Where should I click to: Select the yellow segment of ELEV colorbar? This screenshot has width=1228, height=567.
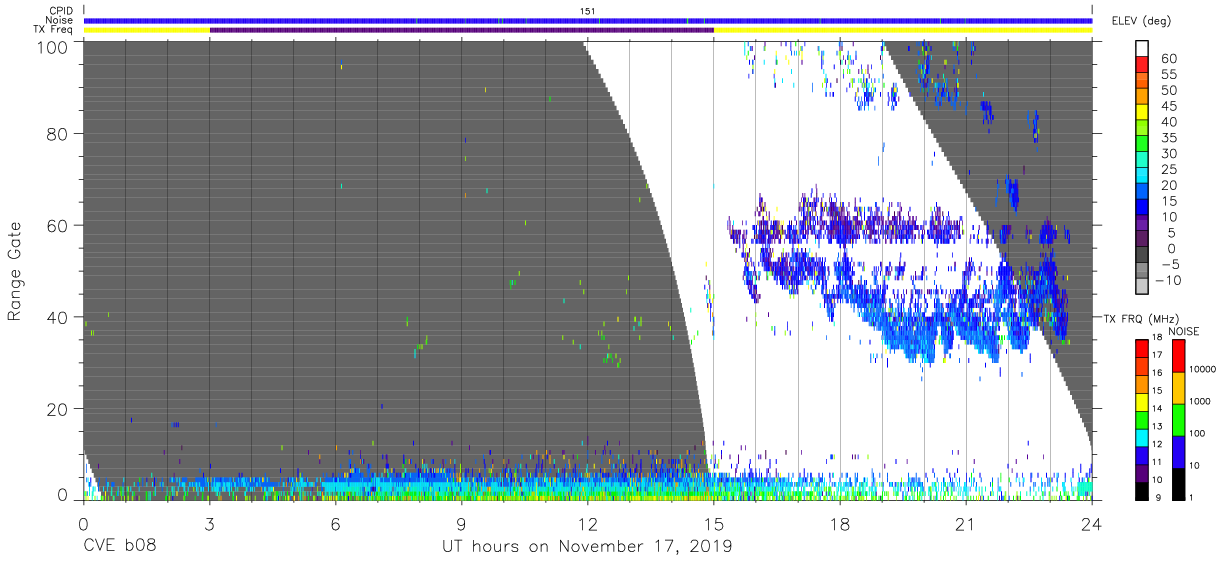1142,114
